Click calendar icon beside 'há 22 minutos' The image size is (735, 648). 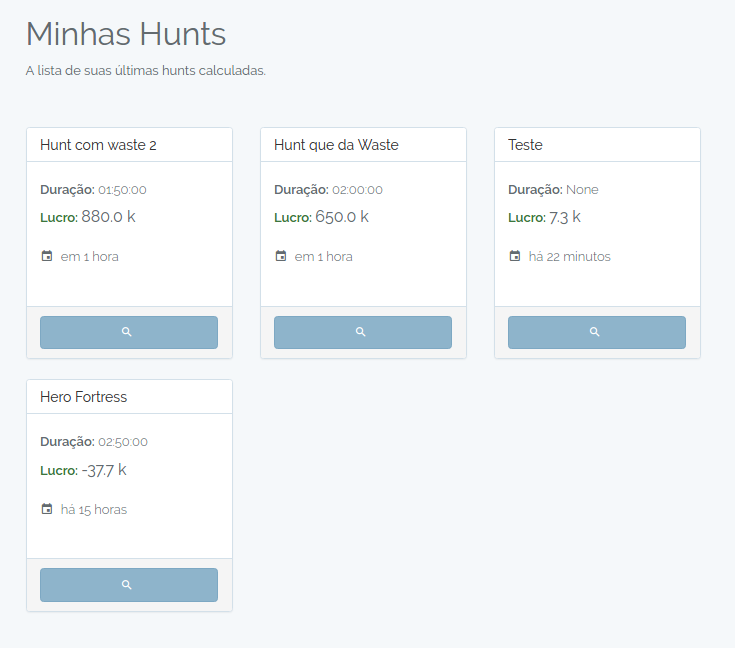pyautogui.click(x=515, y=256)
